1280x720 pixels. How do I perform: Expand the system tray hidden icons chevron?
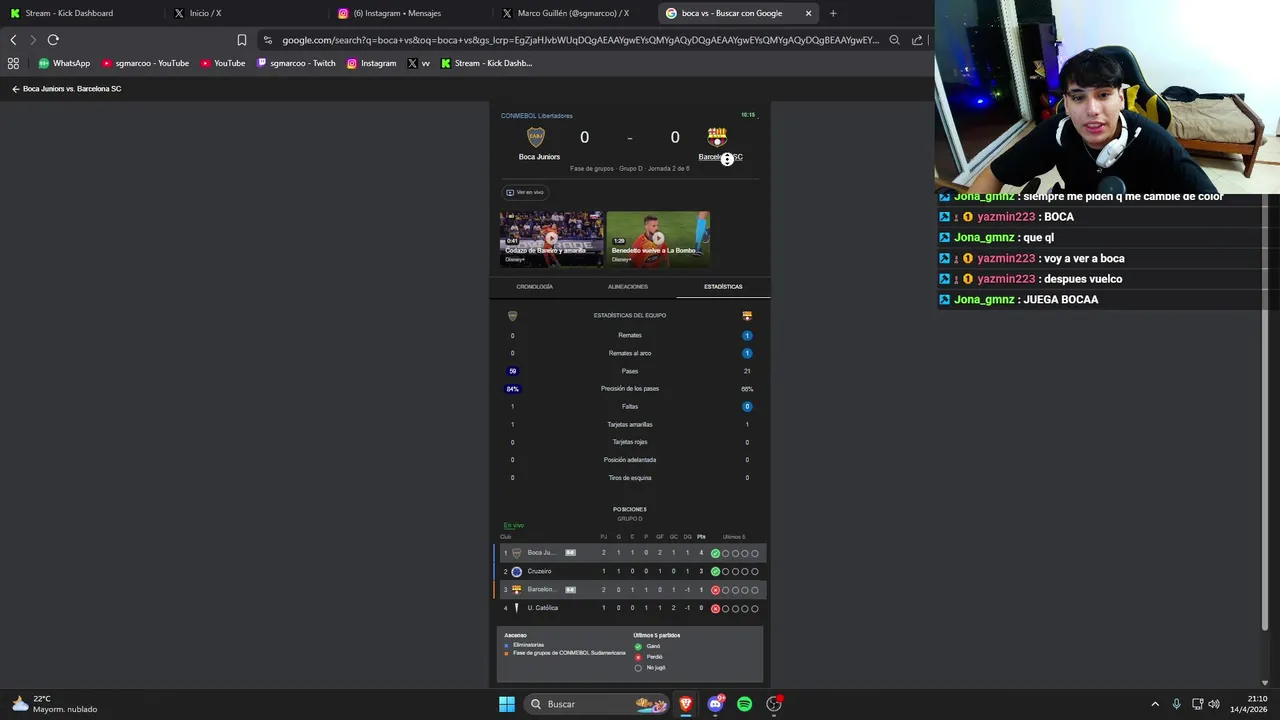click(1155, 704)
